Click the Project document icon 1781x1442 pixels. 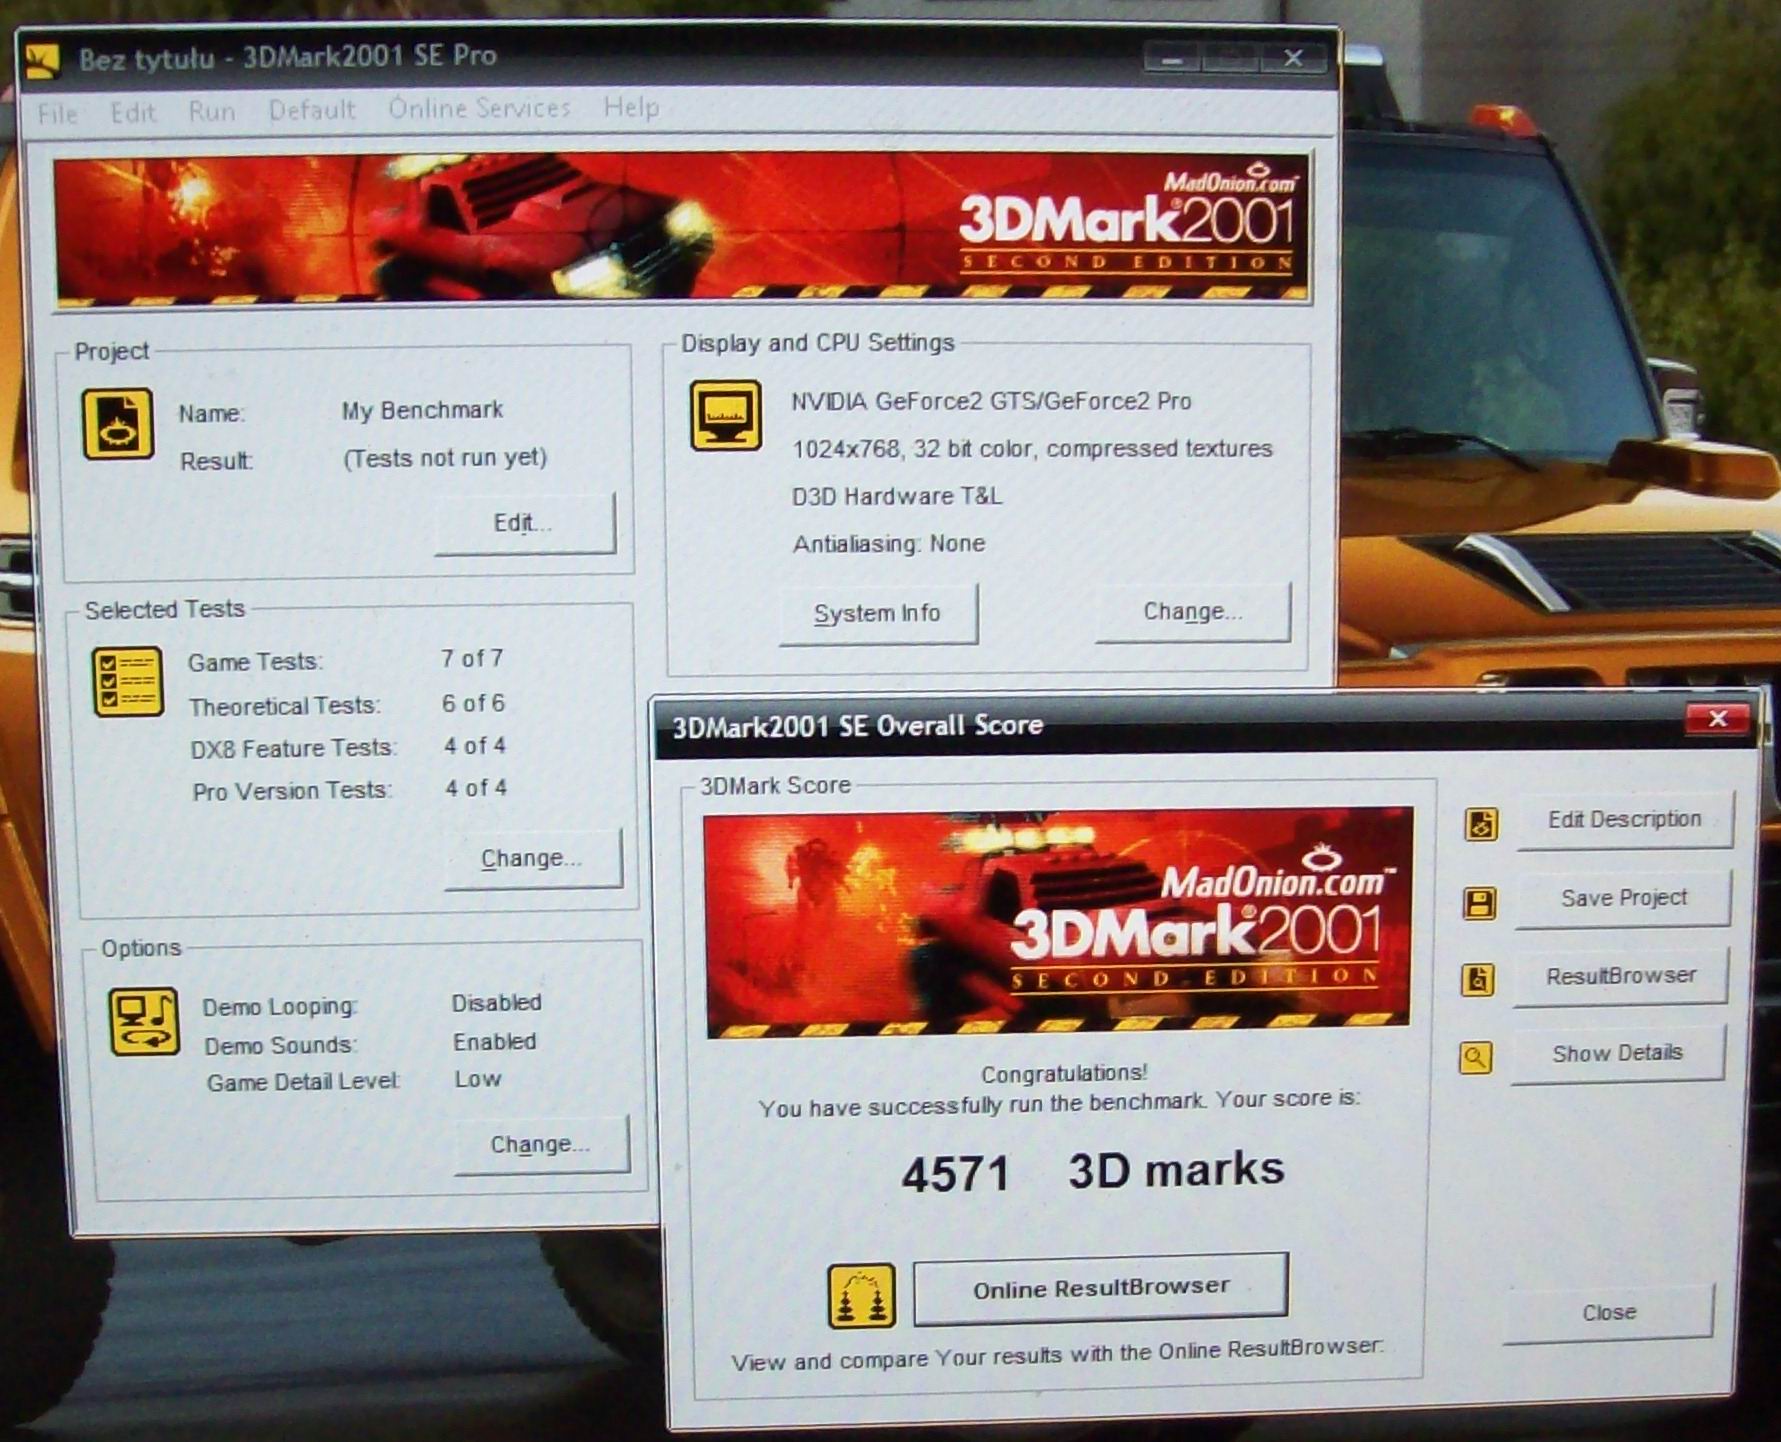pyautogui.click(x=118, y=423)
